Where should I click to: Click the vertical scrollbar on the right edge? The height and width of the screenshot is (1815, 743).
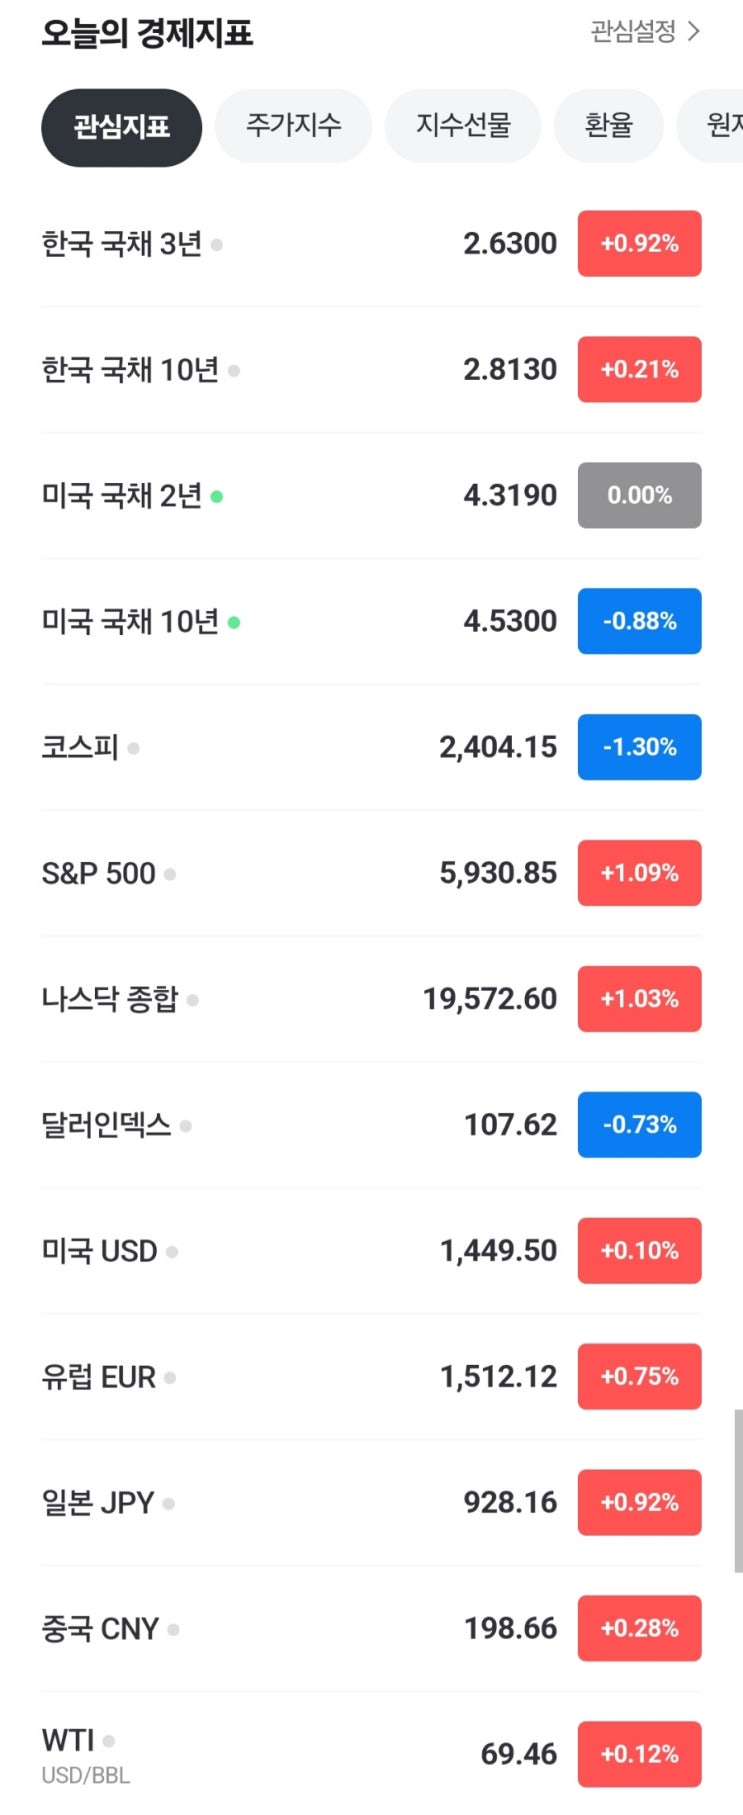(x=738, y=1490)
